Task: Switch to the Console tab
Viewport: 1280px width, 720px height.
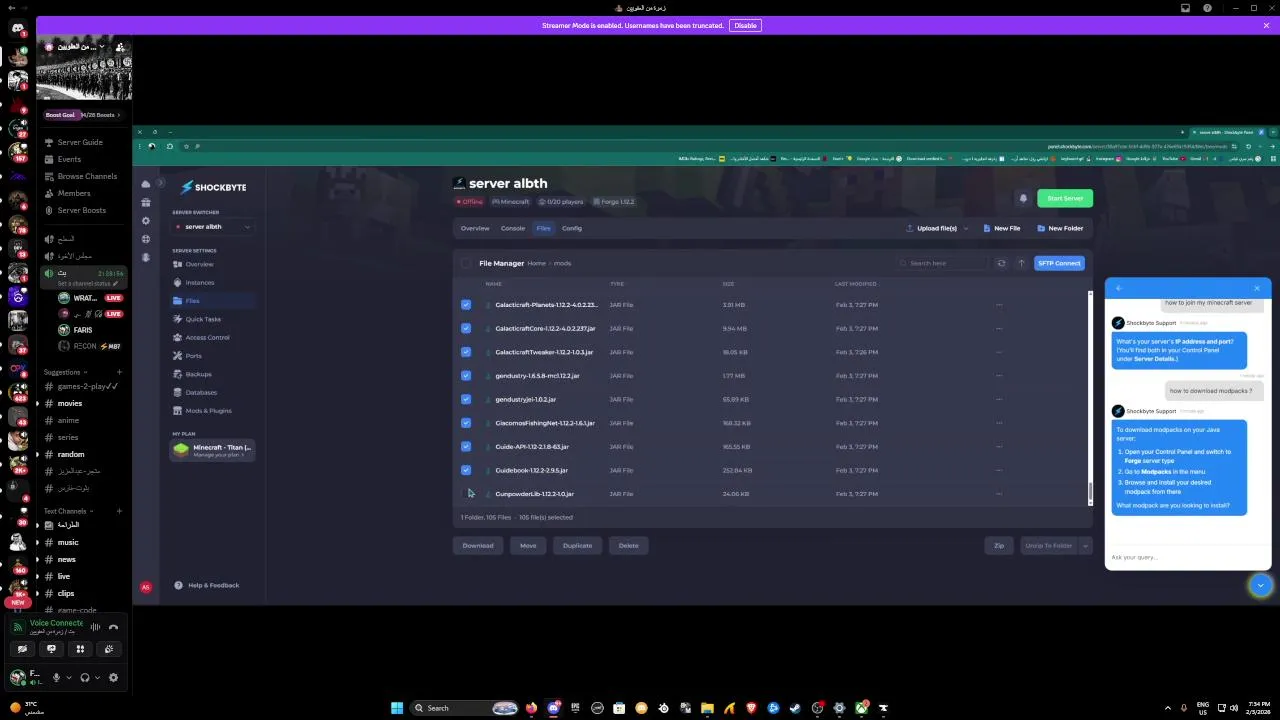Action: 513,228
